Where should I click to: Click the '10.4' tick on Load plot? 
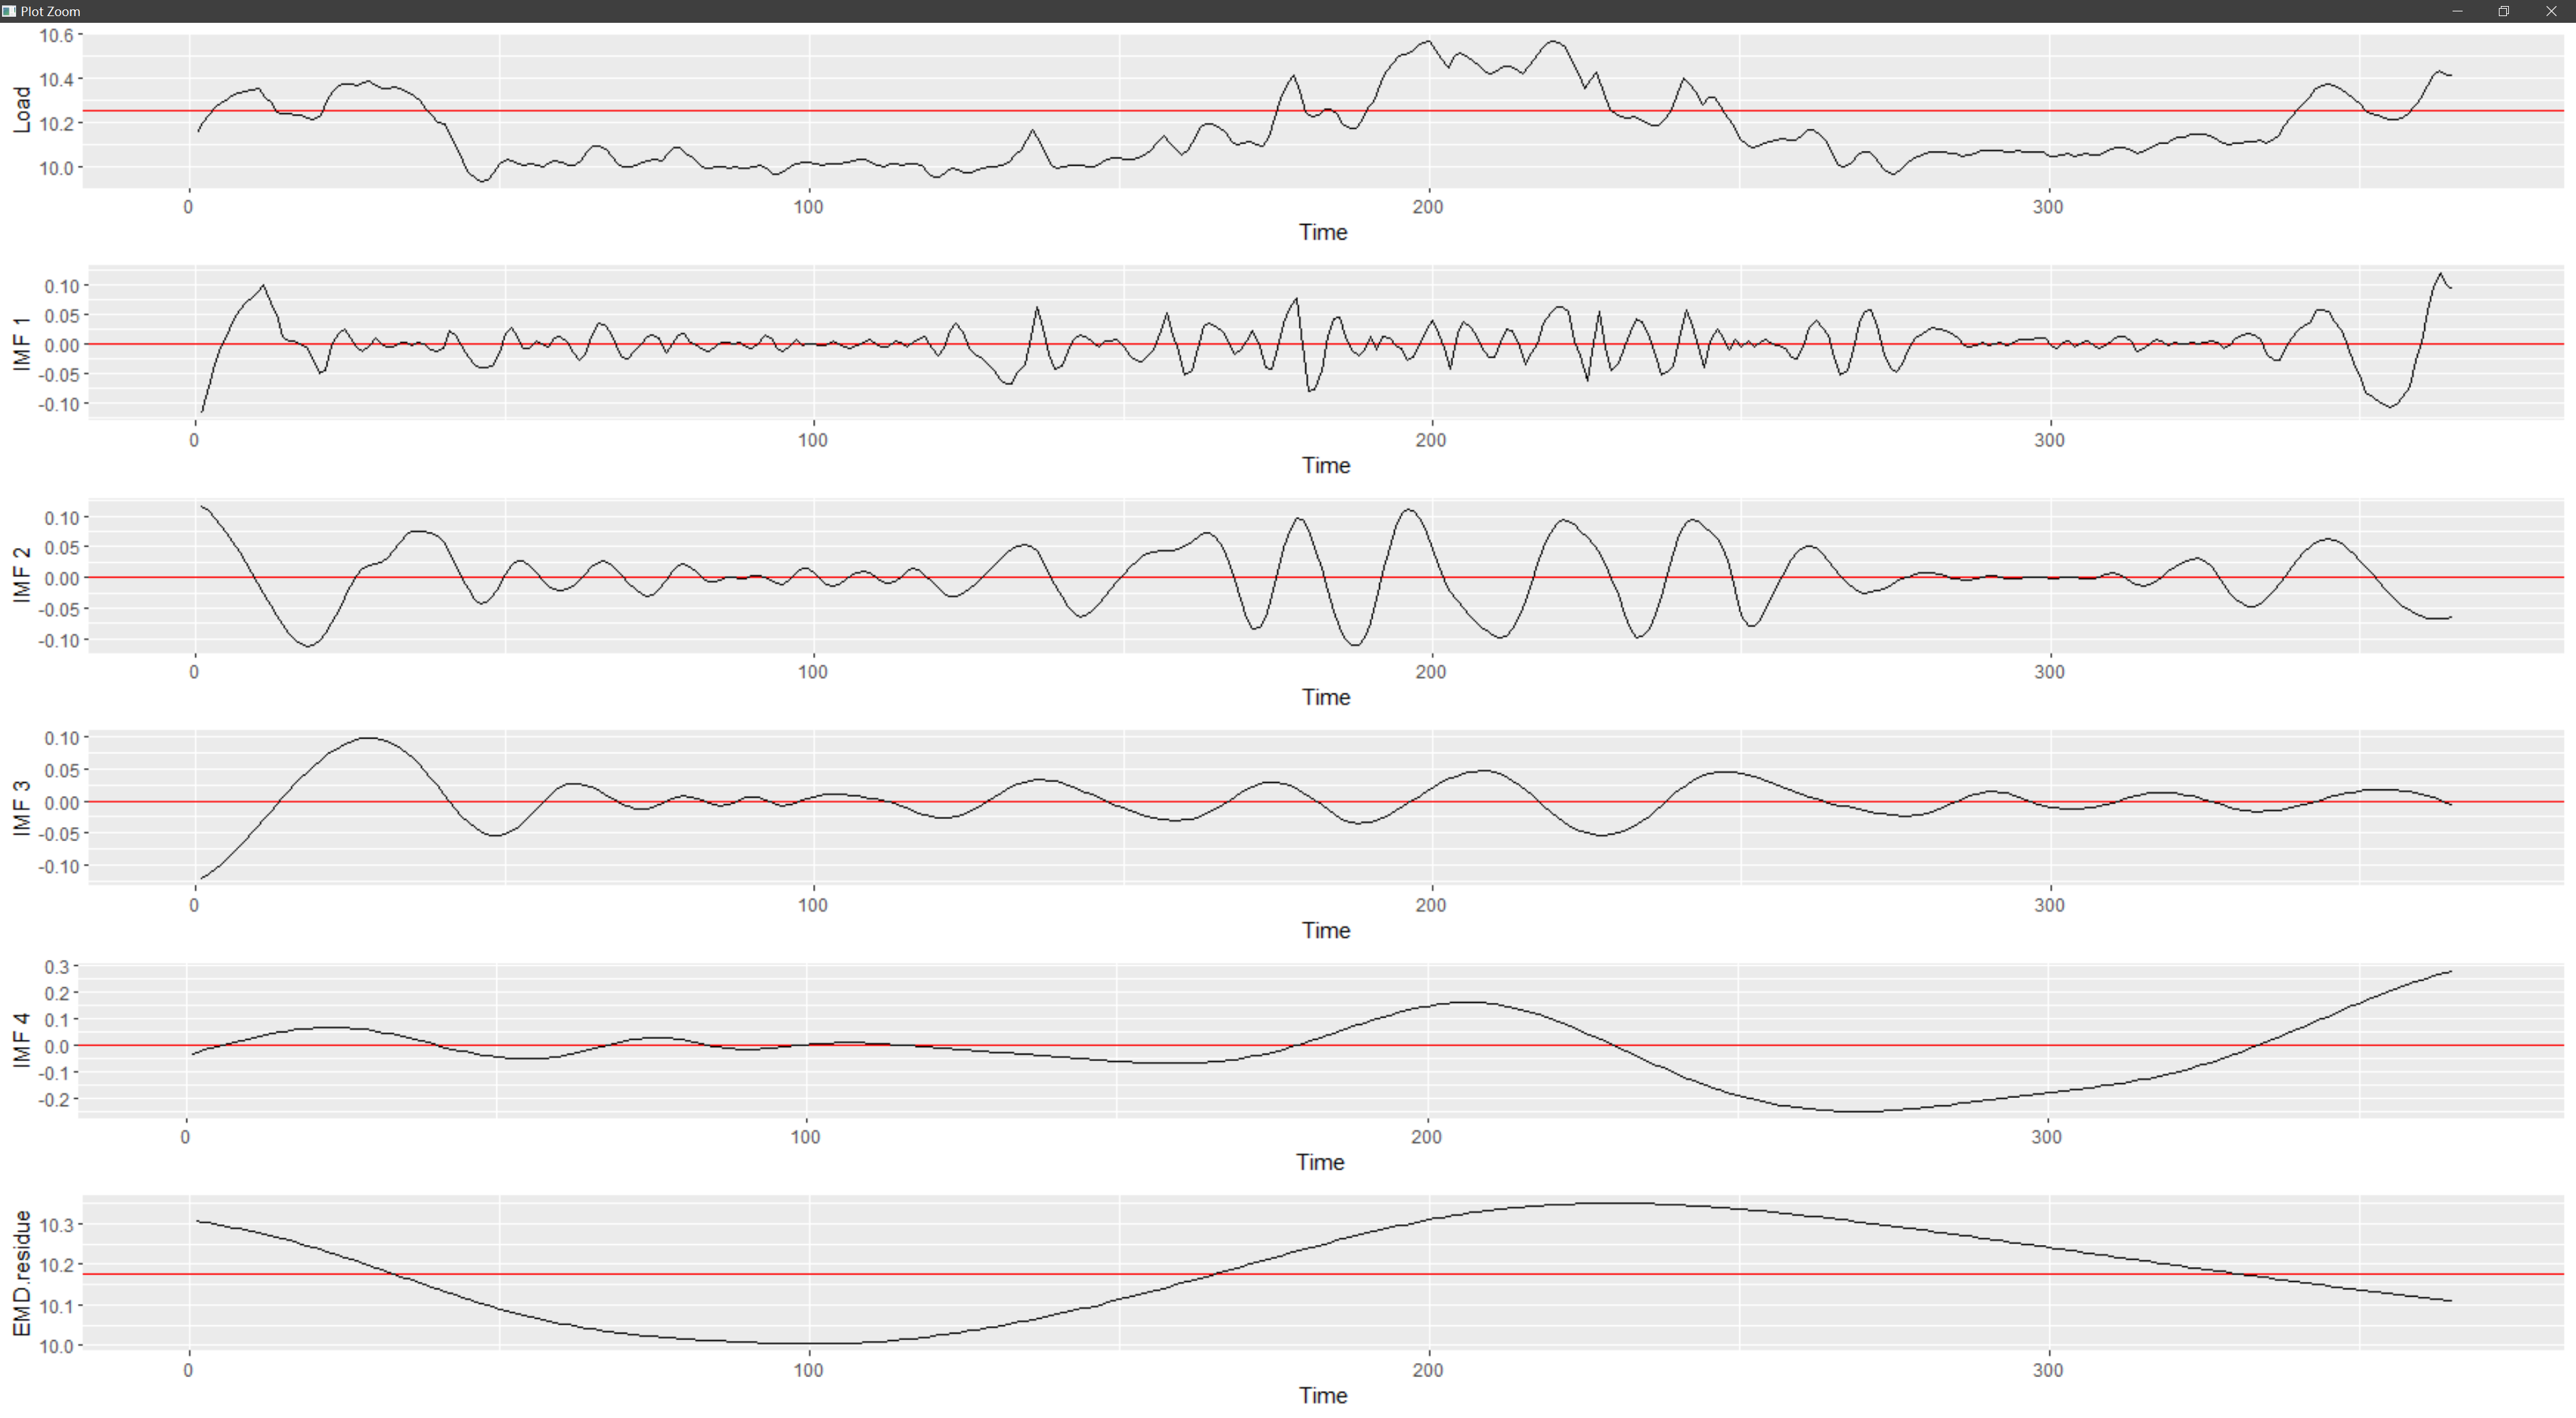click(56, 79)
